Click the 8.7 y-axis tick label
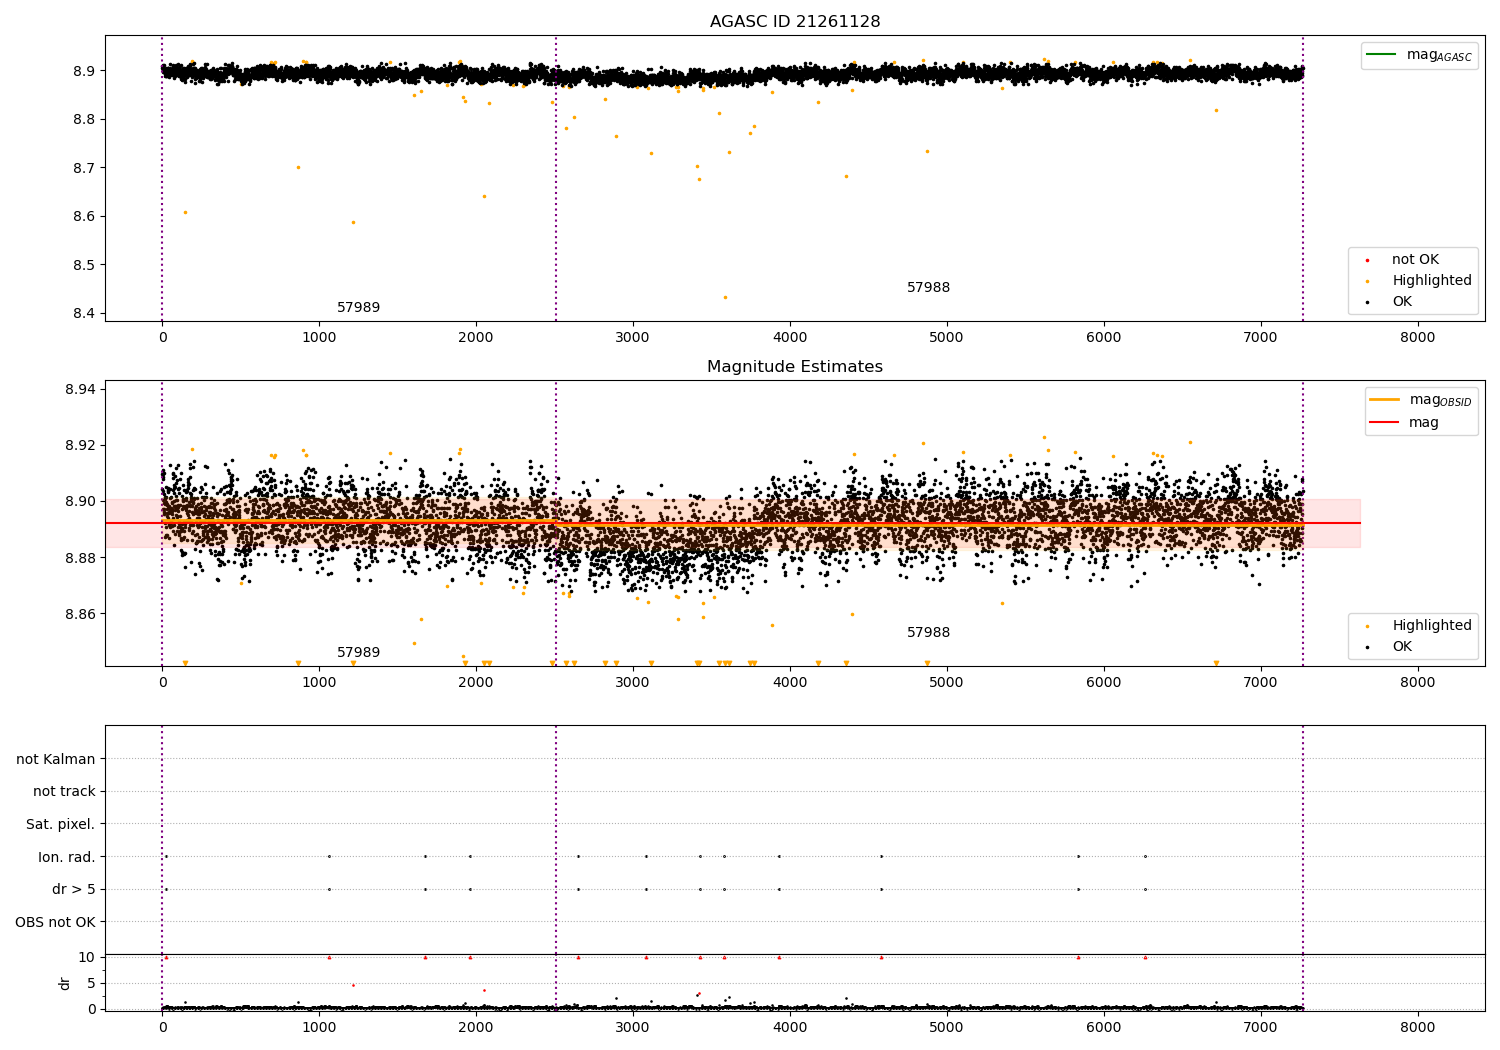 (x=83, y=168)
